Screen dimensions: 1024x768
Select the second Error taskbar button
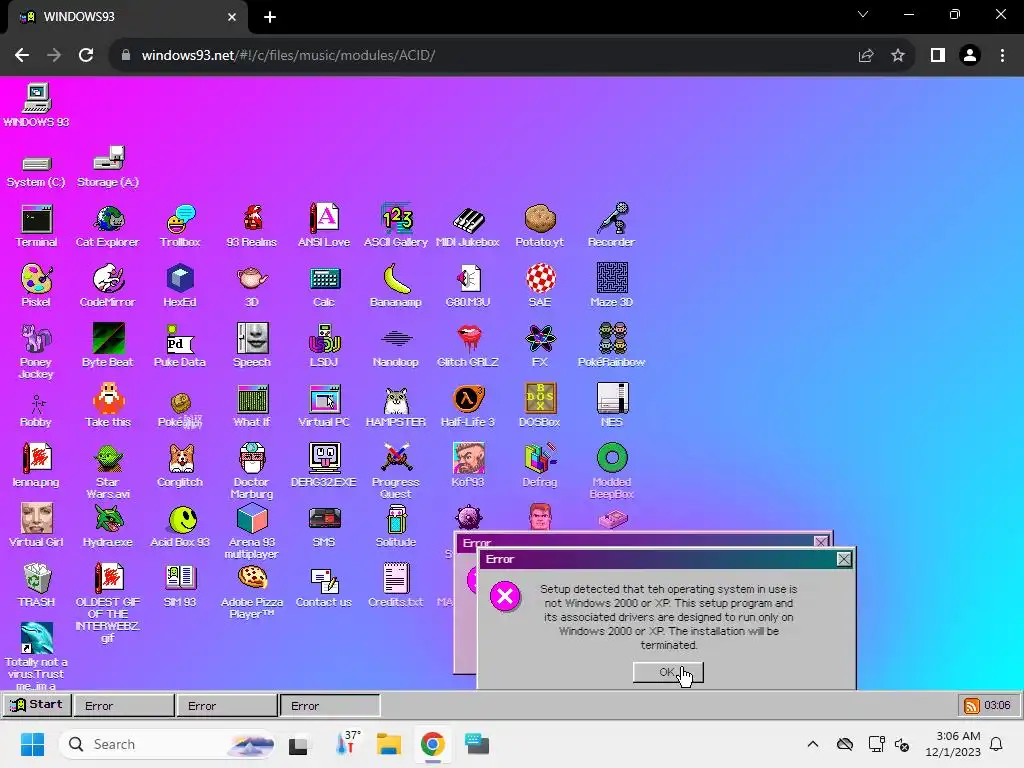[227, 705]
